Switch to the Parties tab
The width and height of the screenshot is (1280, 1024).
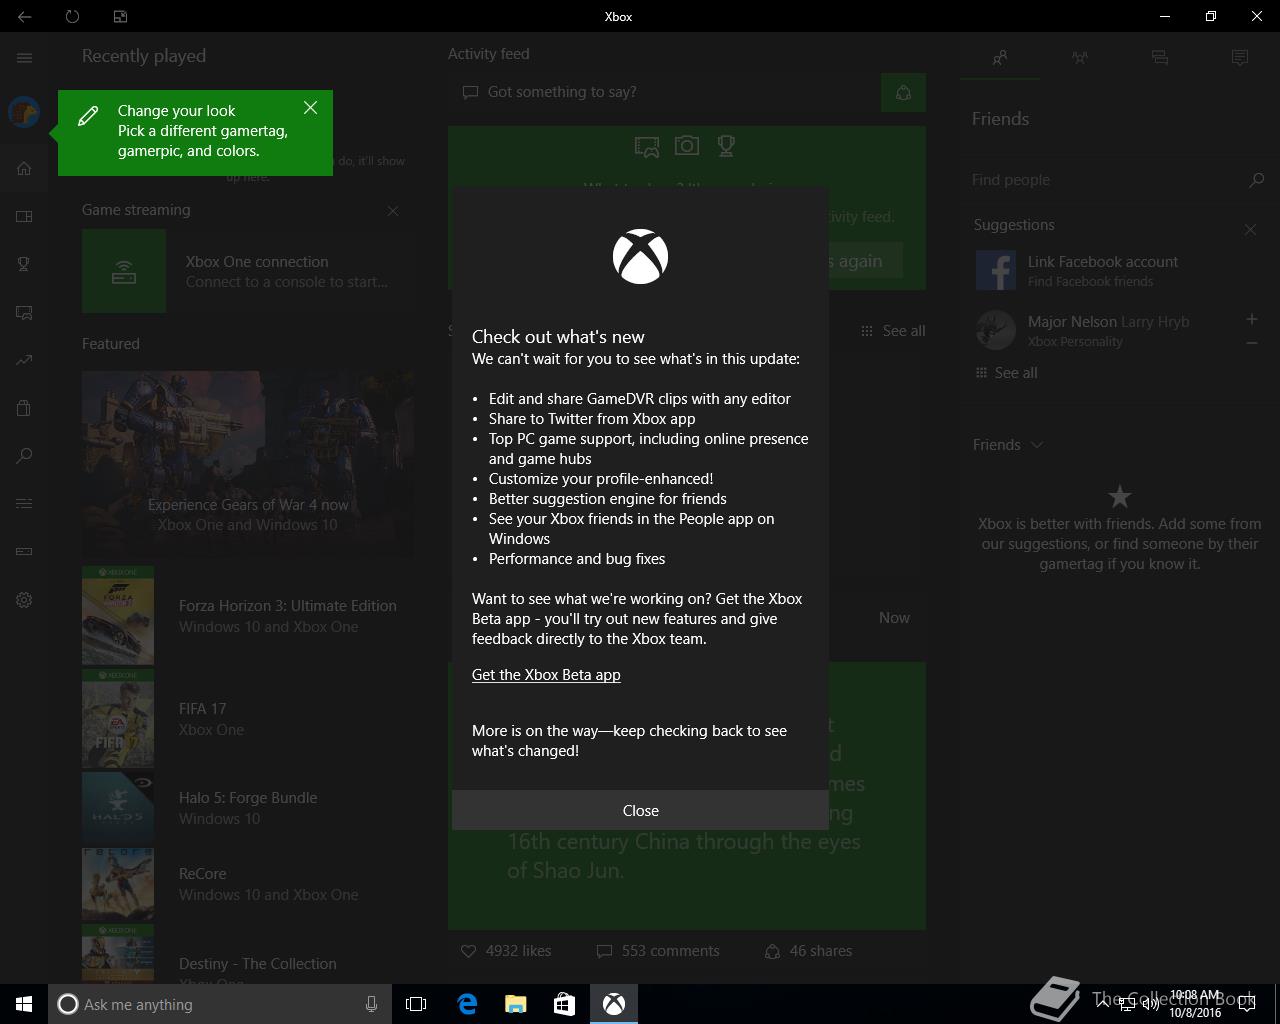click(x=1080, y=58)
